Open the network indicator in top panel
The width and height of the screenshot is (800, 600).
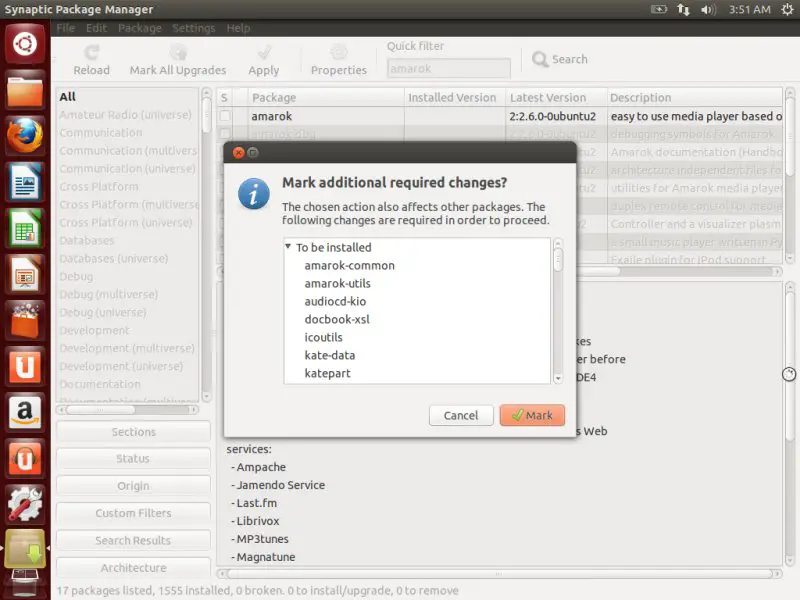click(x=683, y=9)
